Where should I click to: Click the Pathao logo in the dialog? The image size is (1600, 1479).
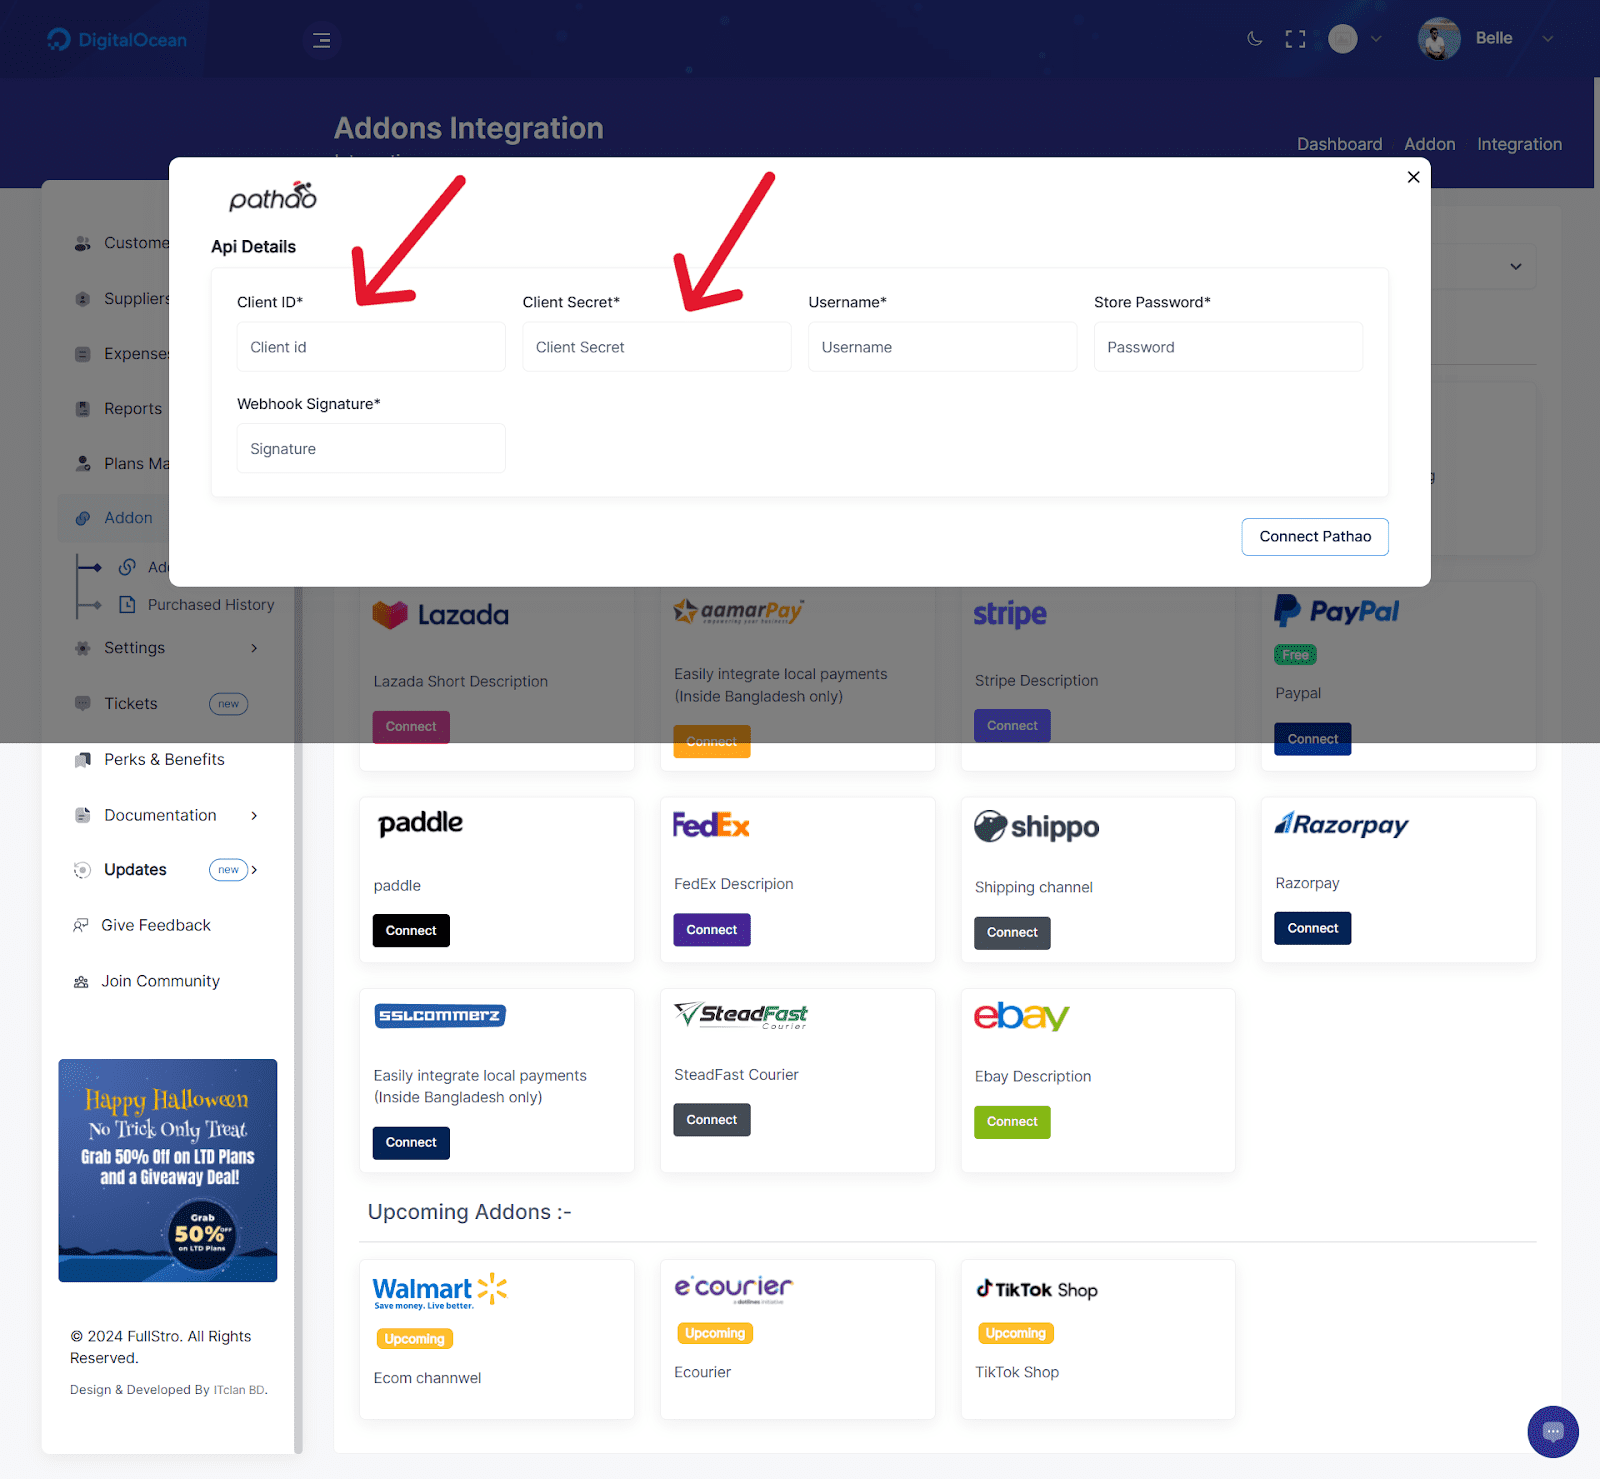[x=272, y=196]
